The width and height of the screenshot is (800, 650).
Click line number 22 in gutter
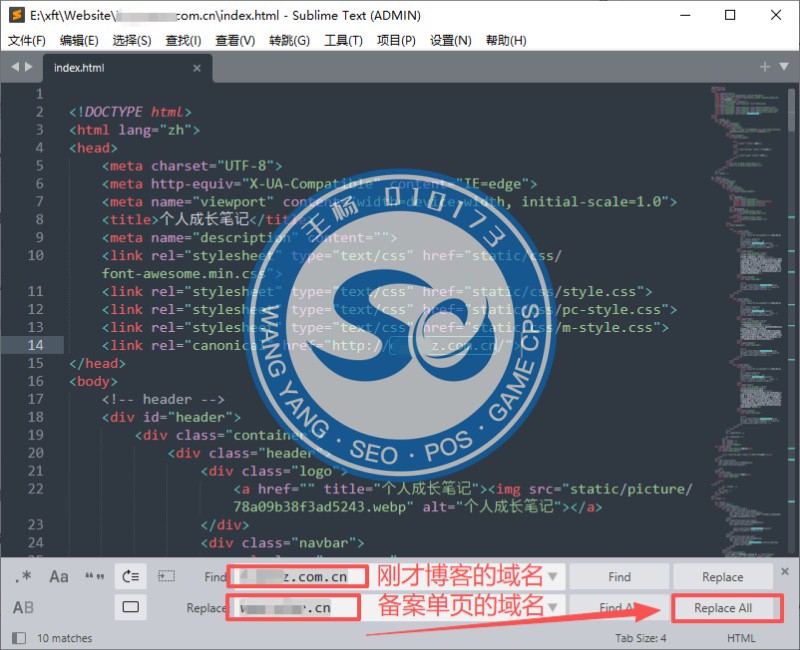[x=35, y=489]
